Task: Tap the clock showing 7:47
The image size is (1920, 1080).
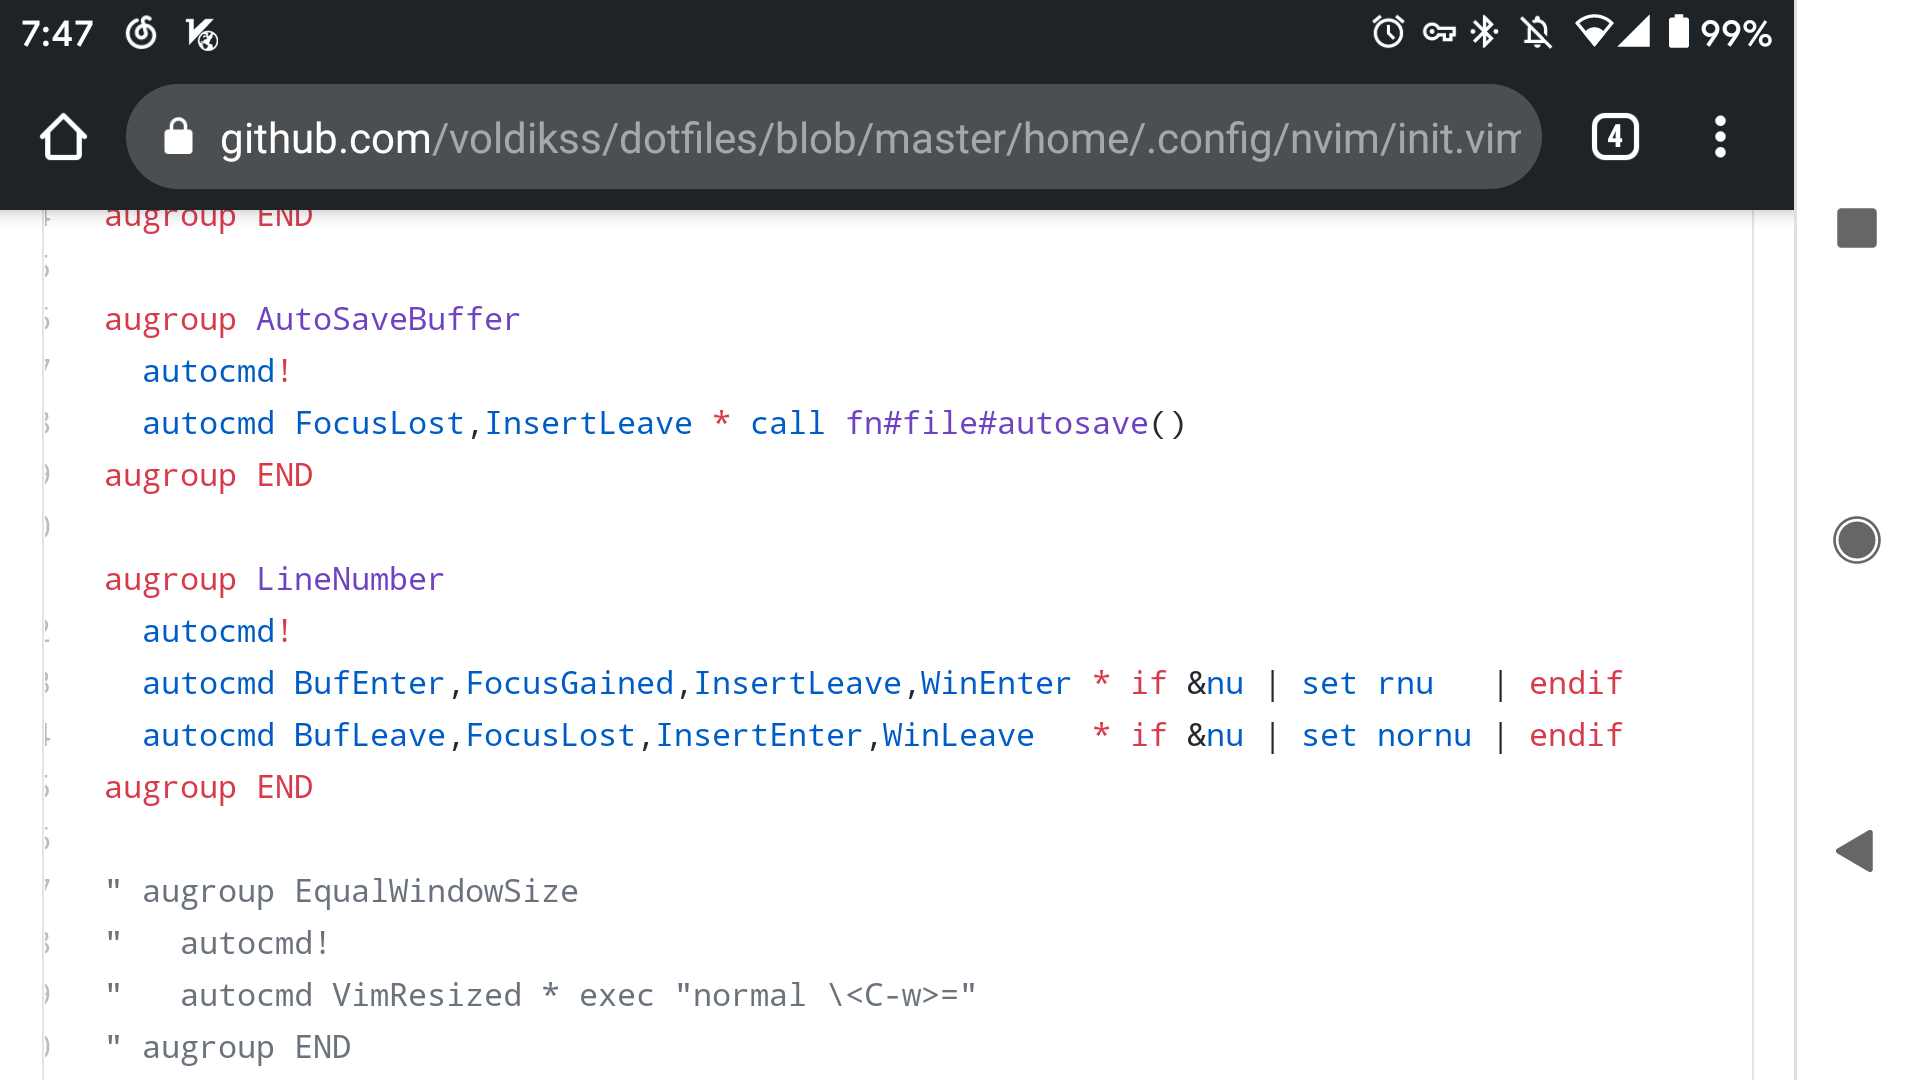Action: coord(57,33)
